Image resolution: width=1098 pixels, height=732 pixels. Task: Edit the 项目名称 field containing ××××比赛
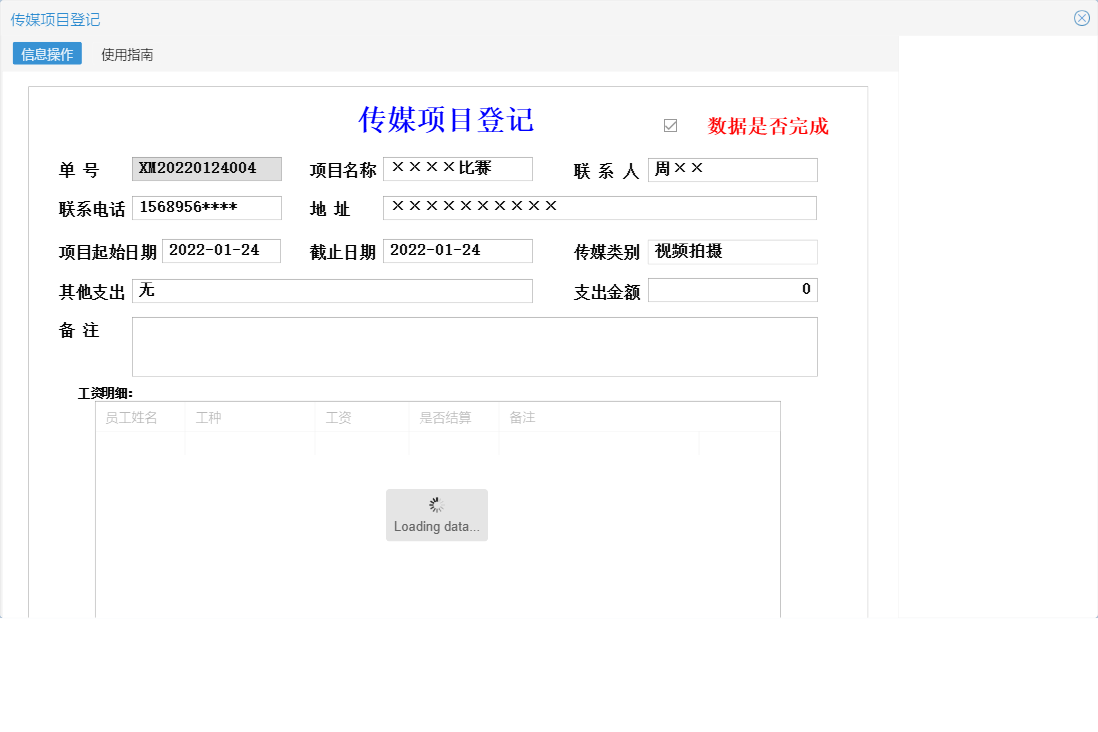(458, 168)
